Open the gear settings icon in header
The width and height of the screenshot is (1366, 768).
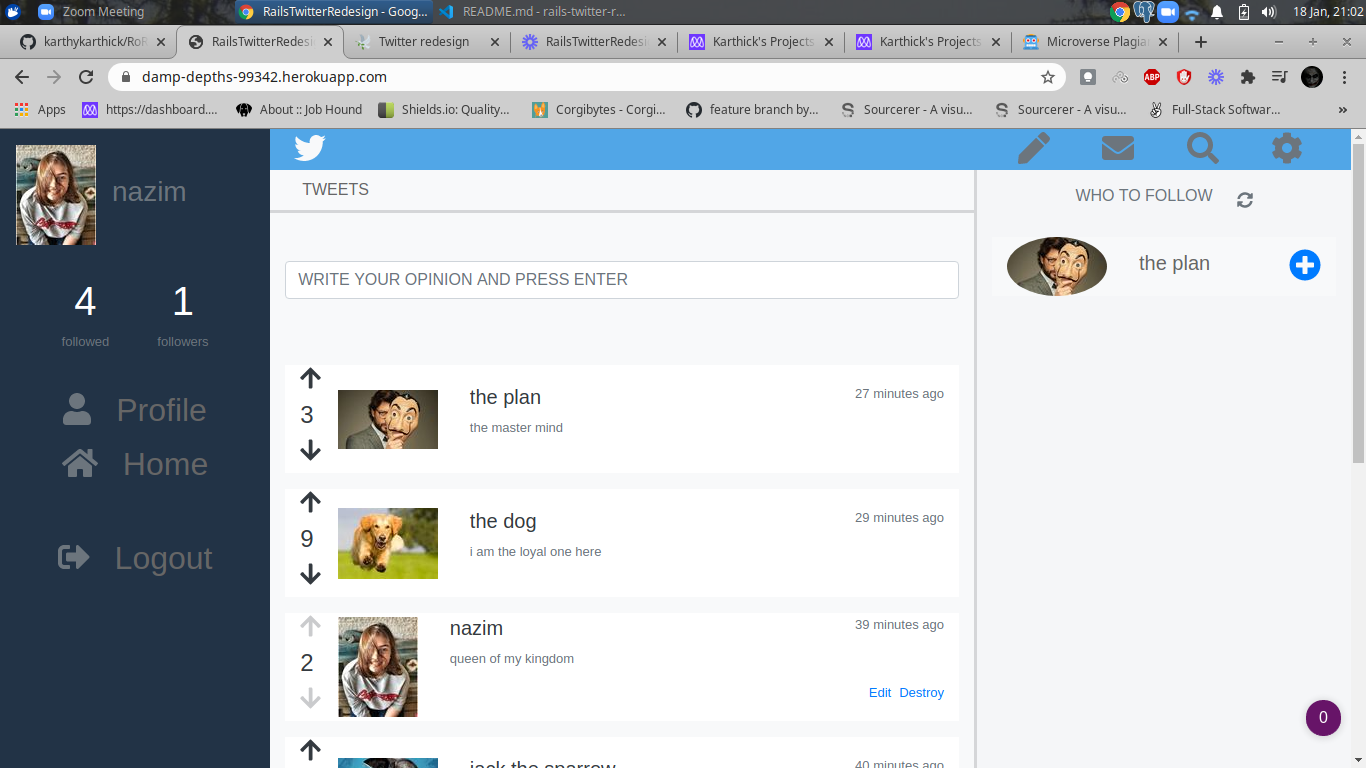tap(1286, 148)
